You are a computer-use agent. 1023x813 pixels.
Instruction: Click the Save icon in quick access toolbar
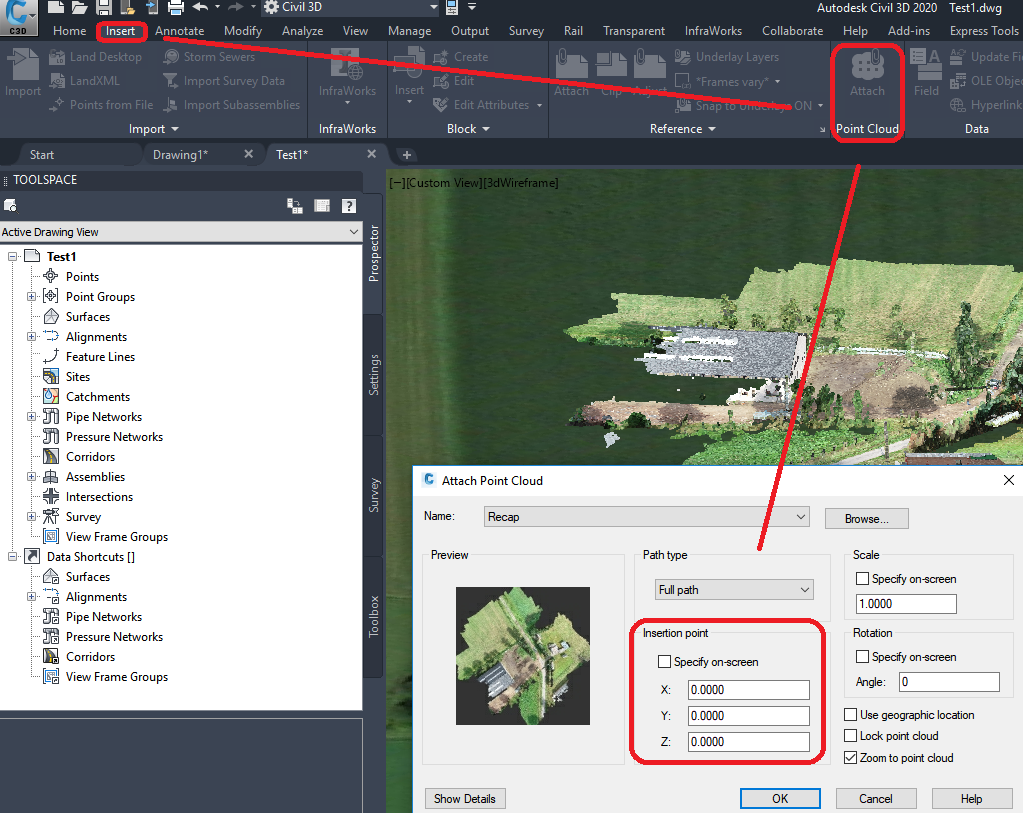point(104,7)
